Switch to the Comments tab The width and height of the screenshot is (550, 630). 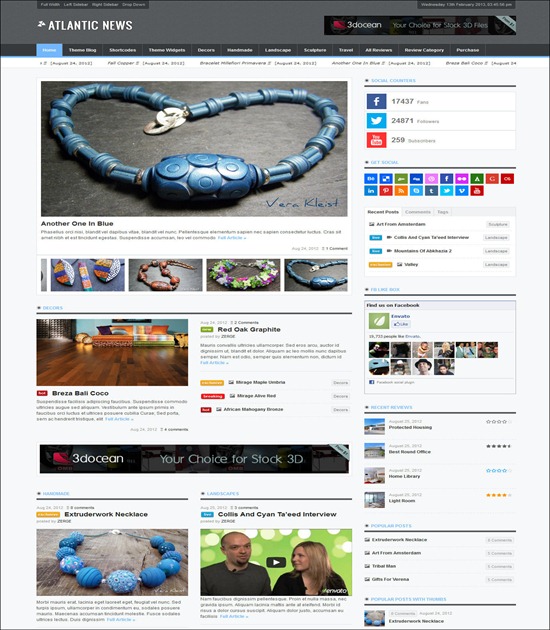[x=417, y=212]
